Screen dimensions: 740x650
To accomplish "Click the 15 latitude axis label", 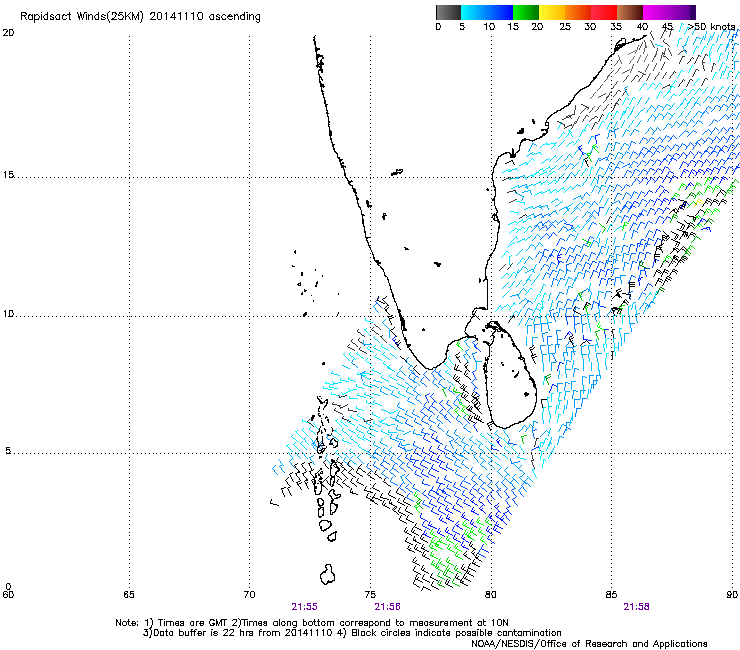I will pos(8,175).
